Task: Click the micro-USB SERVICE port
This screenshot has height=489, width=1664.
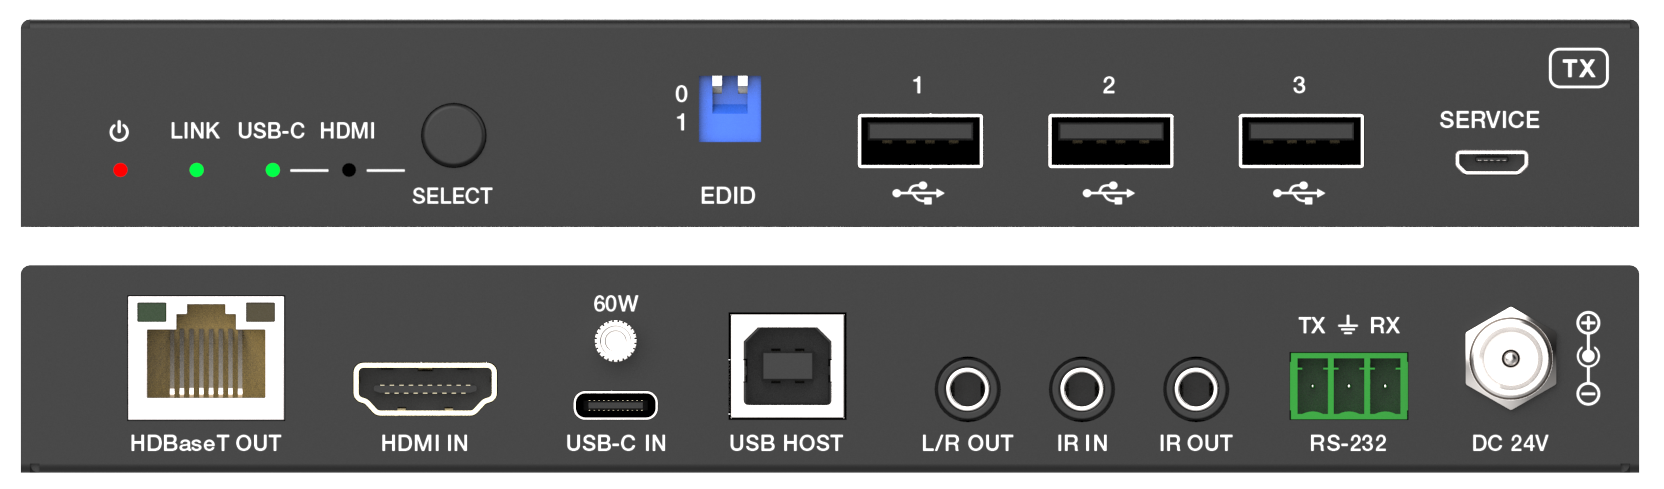Action: tap(1491, 161)
